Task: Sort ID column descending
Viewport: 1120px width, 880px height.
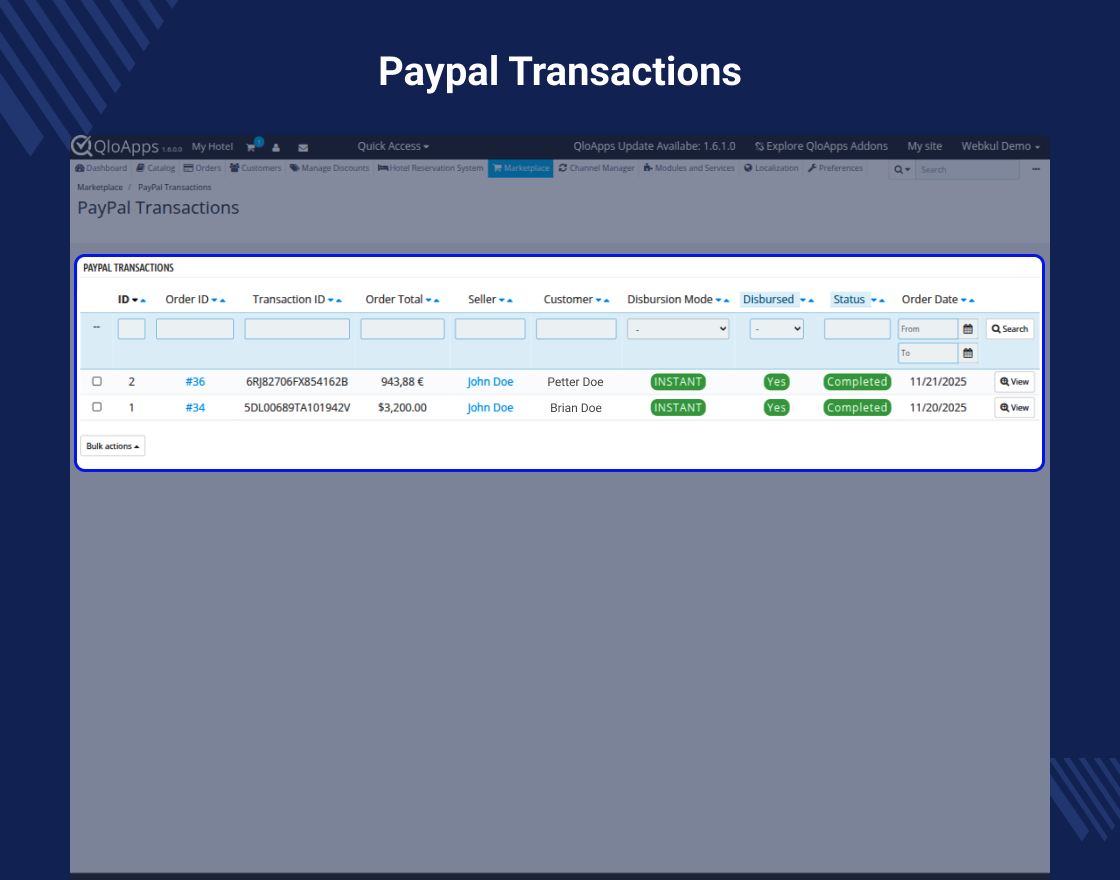Action: click(x=135, y=300)
